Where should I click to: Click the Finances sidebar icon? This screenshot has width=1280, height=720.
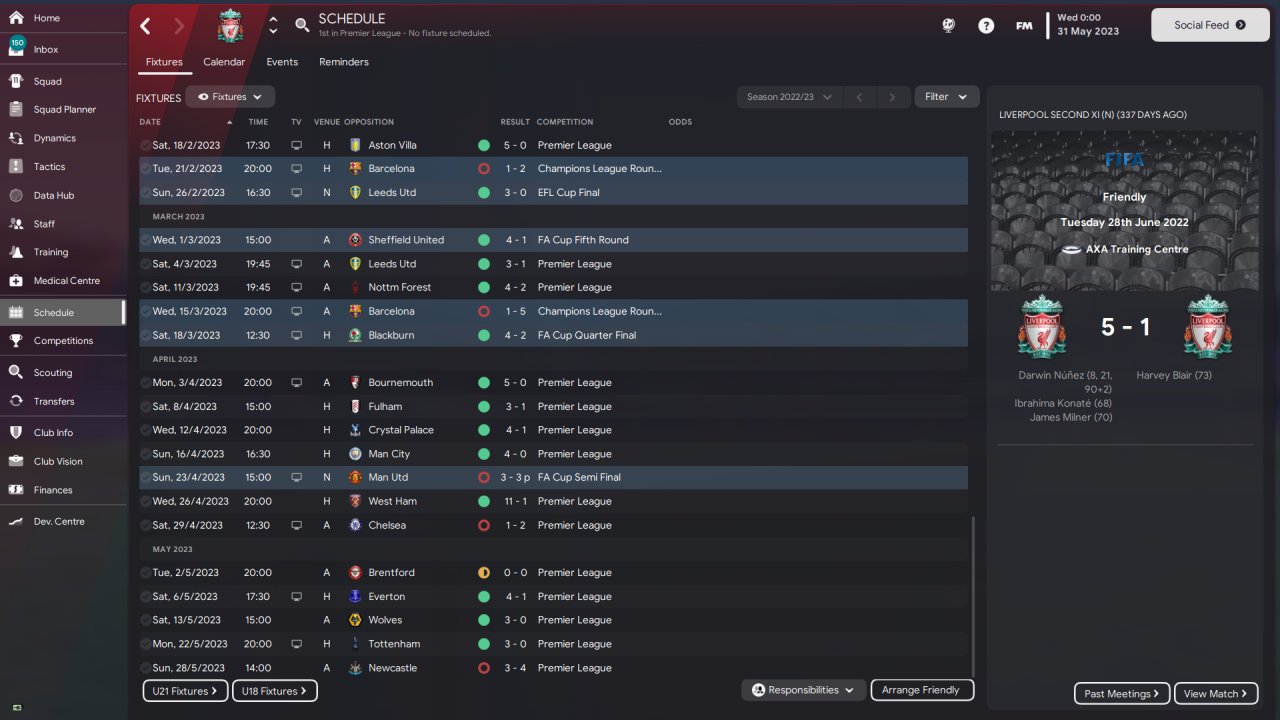point(16,490)
